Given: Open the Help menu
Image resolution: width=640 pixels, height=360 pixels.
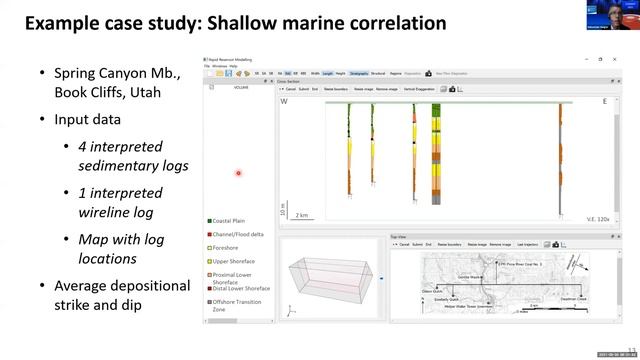Looking at the screenshot, I should (233, 66).
